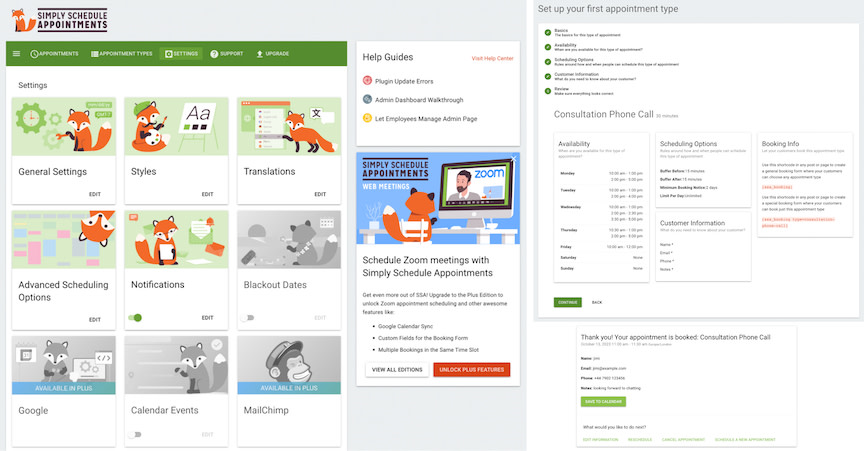Click the Cancel Appointment link

(683, 439)
